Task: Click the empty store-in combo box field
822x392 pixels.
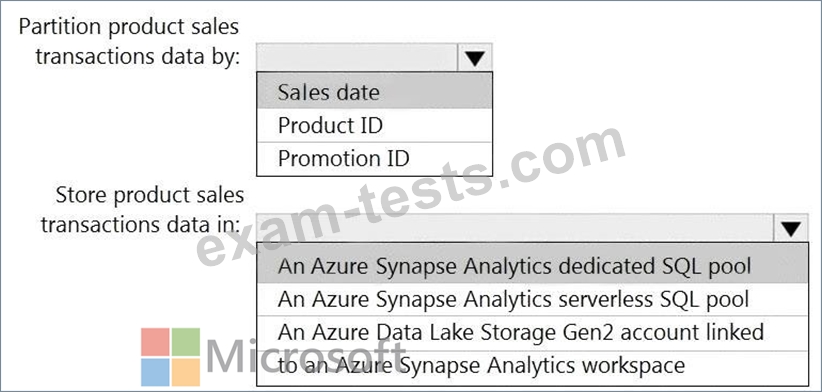Action: [515, 228]
